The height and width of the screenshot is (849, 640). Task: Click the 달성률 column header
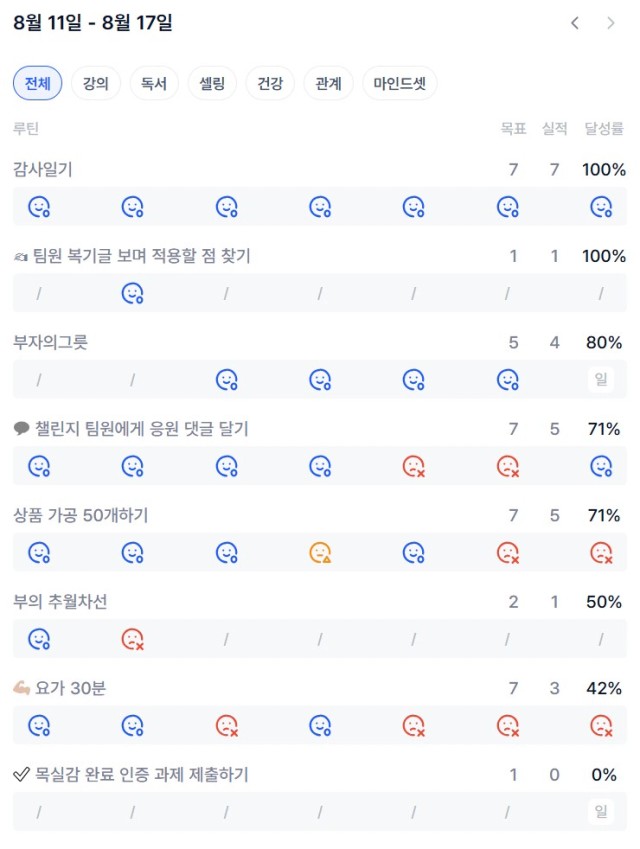(604, 129)
